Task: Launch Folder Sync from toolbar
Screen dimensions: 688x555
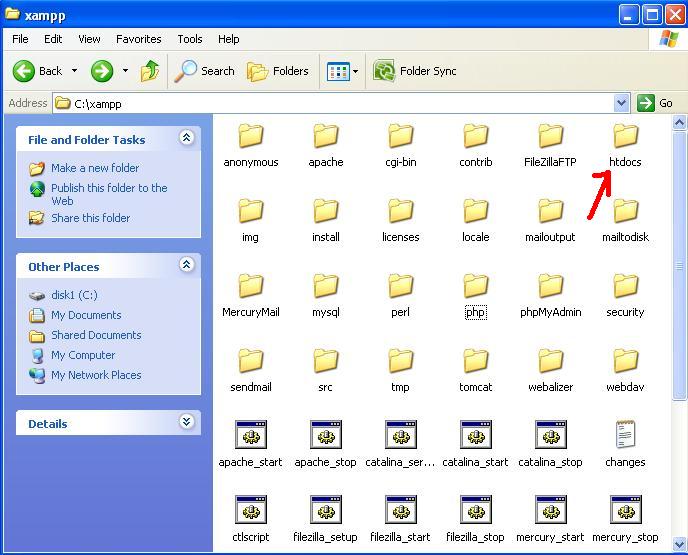Action: coord(415,71)
